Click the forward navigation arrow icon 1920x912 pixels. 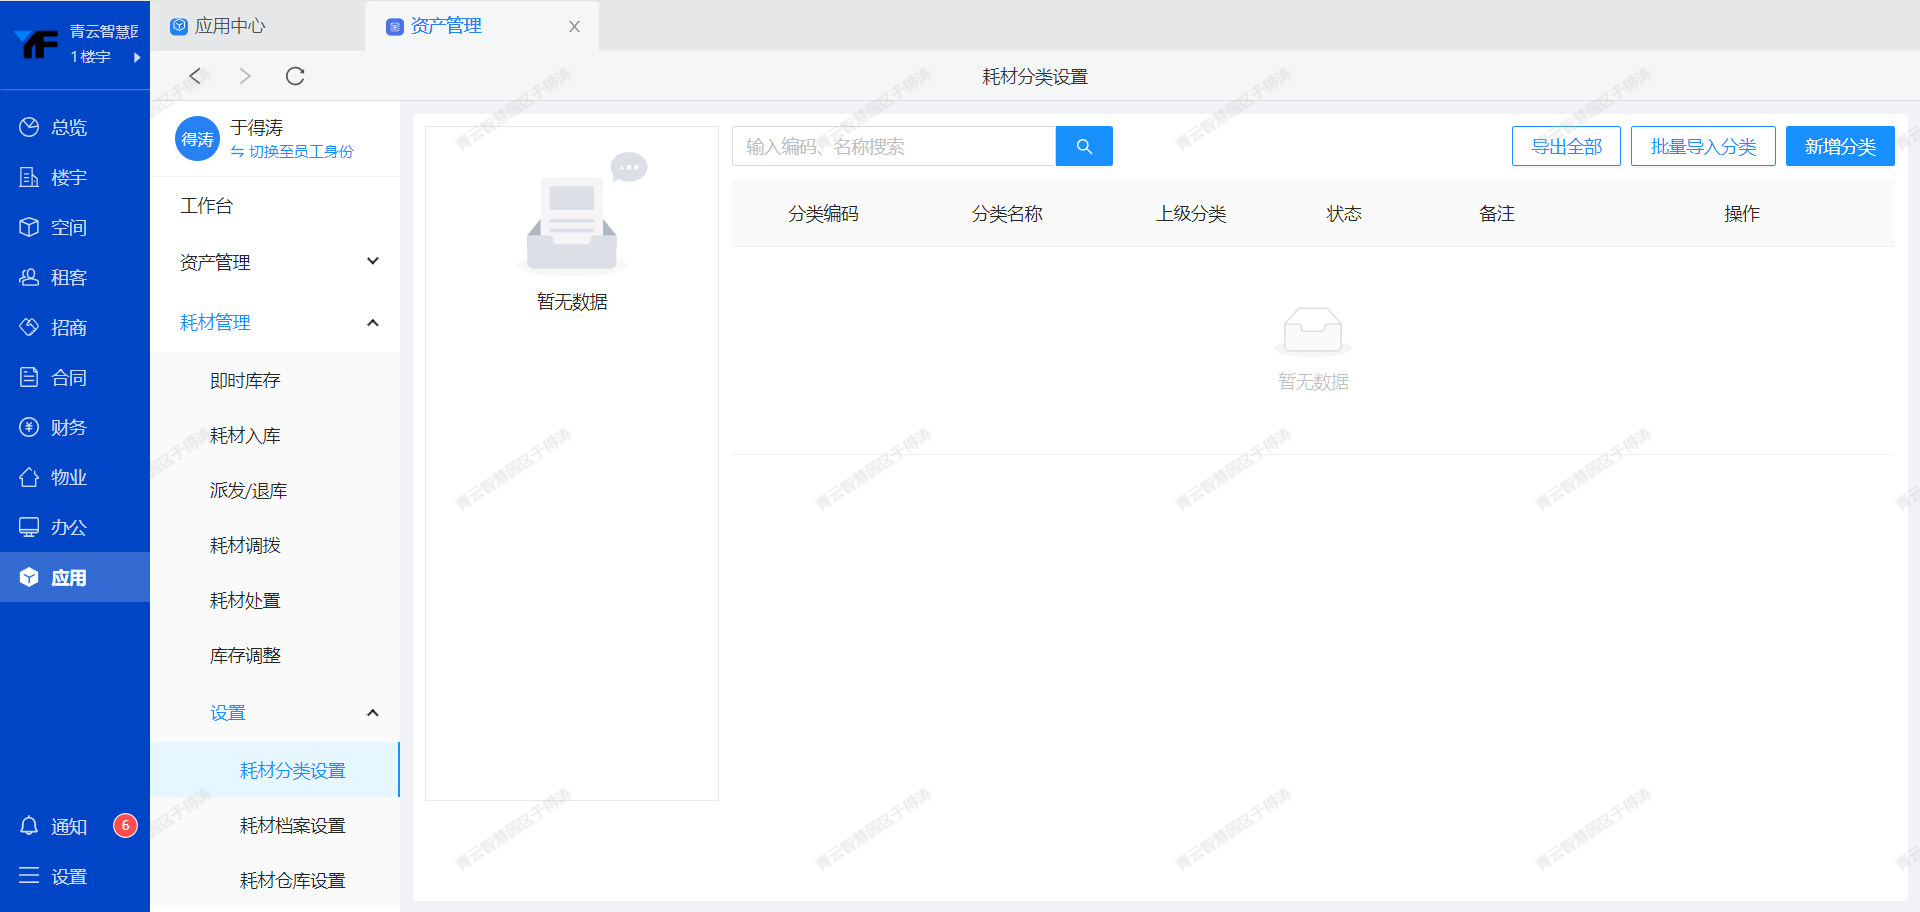(x=245, y=76)
